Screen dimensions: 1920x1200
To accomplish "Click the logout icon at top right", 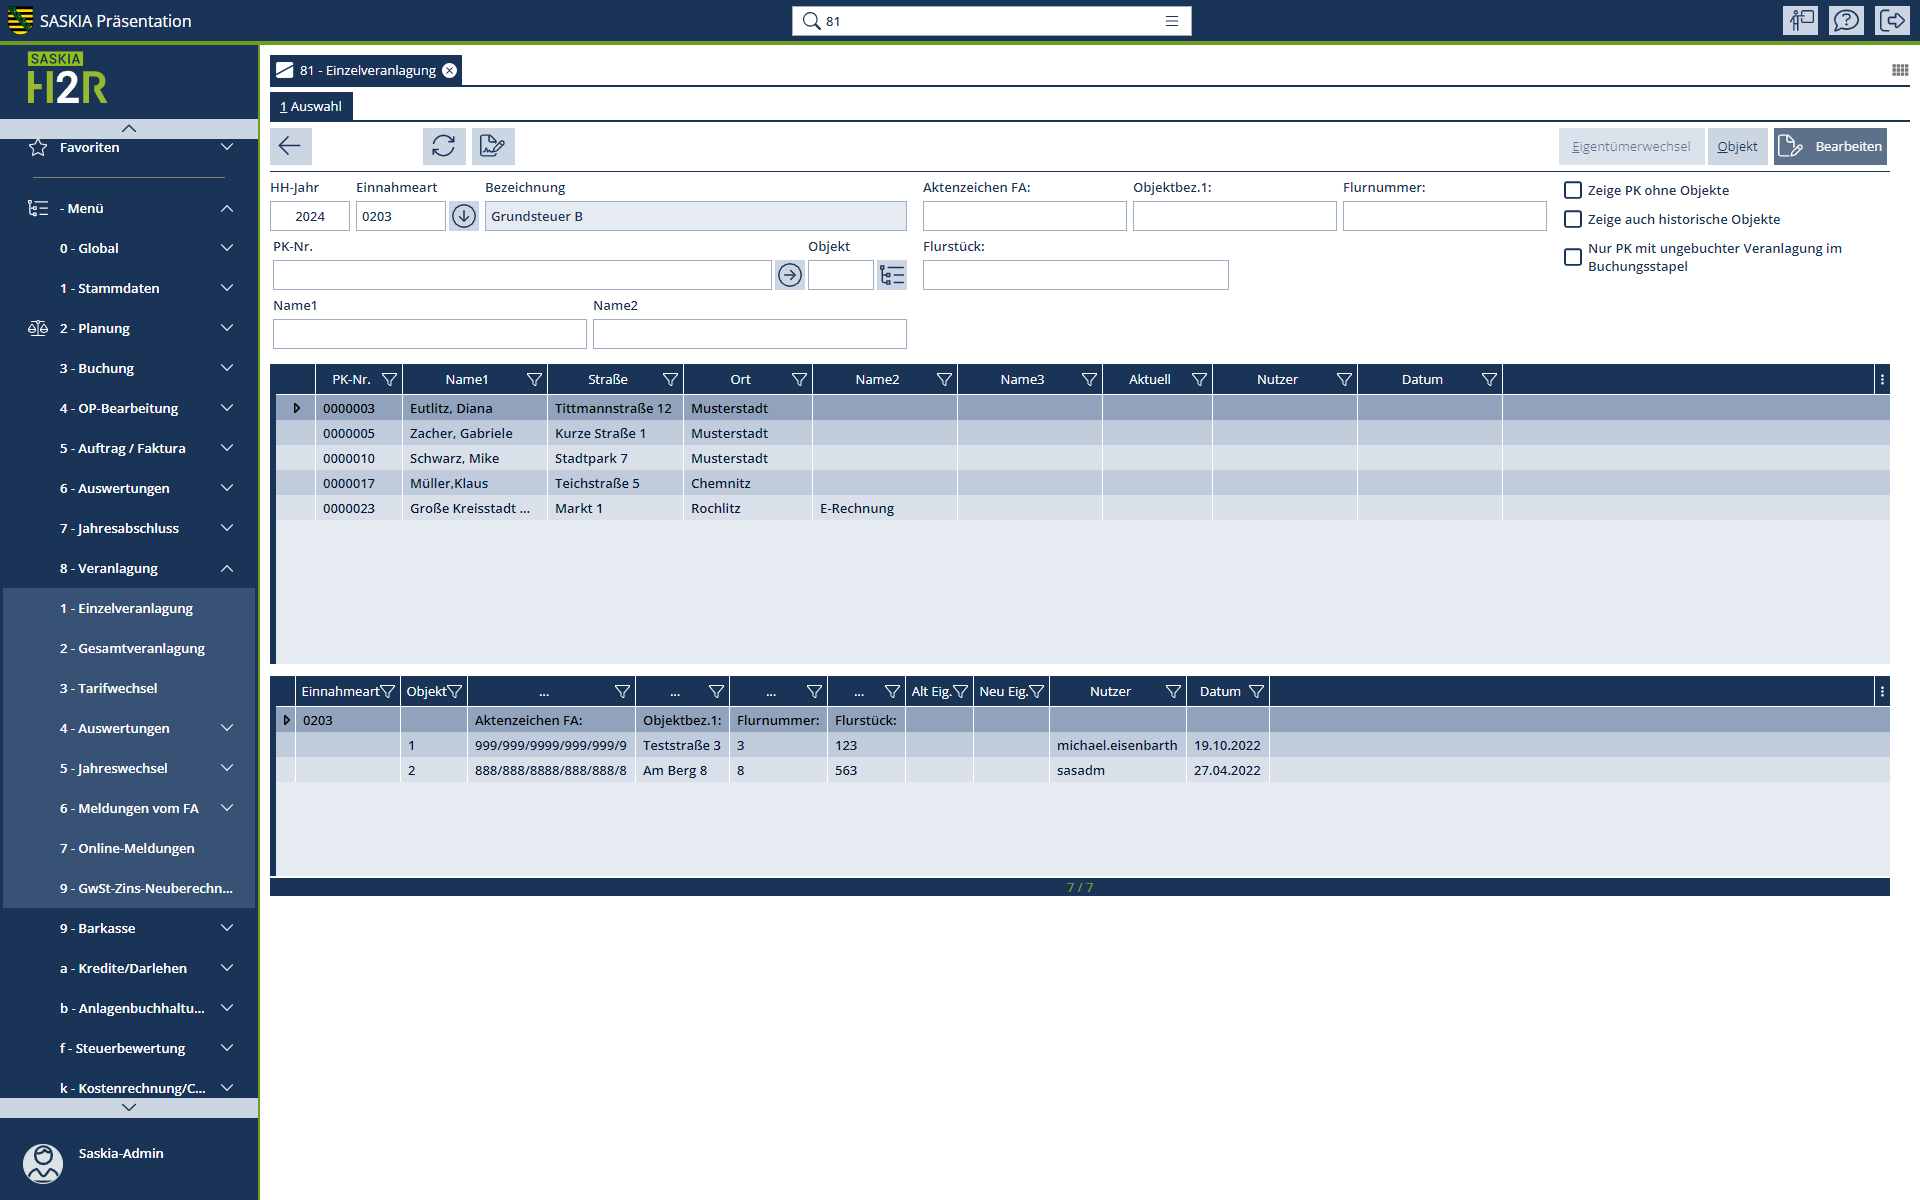I will (x=1892, y=20).
